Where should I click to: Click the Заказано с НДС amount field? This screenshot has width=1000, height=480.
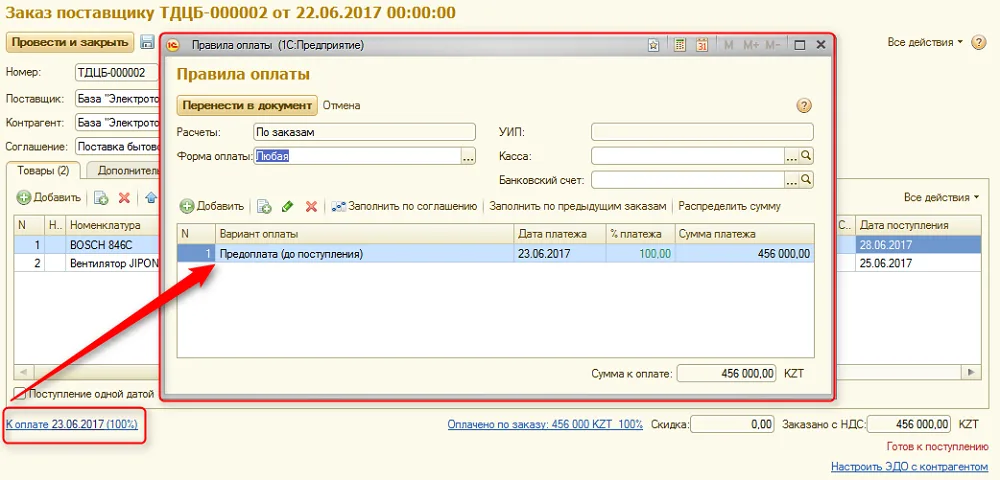click(x=909, y=424)
